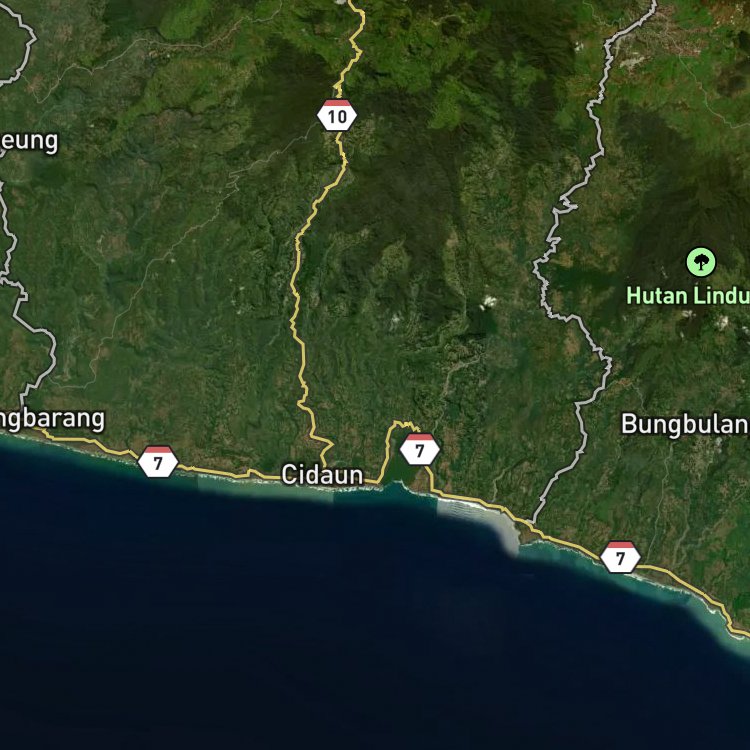
Task: Click the cut-off 'eung' label
Action: tap(29, 142)
